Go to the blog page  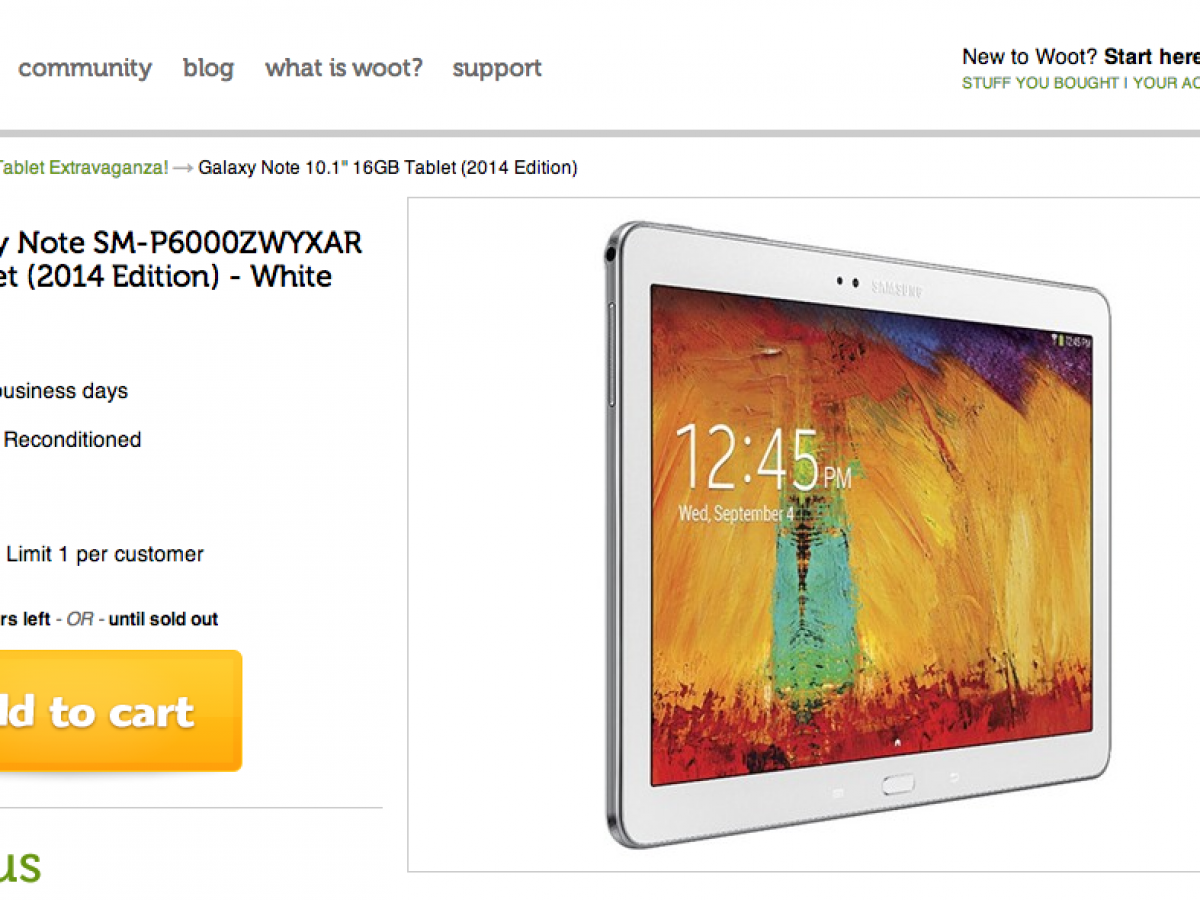(x=208, y=68)
